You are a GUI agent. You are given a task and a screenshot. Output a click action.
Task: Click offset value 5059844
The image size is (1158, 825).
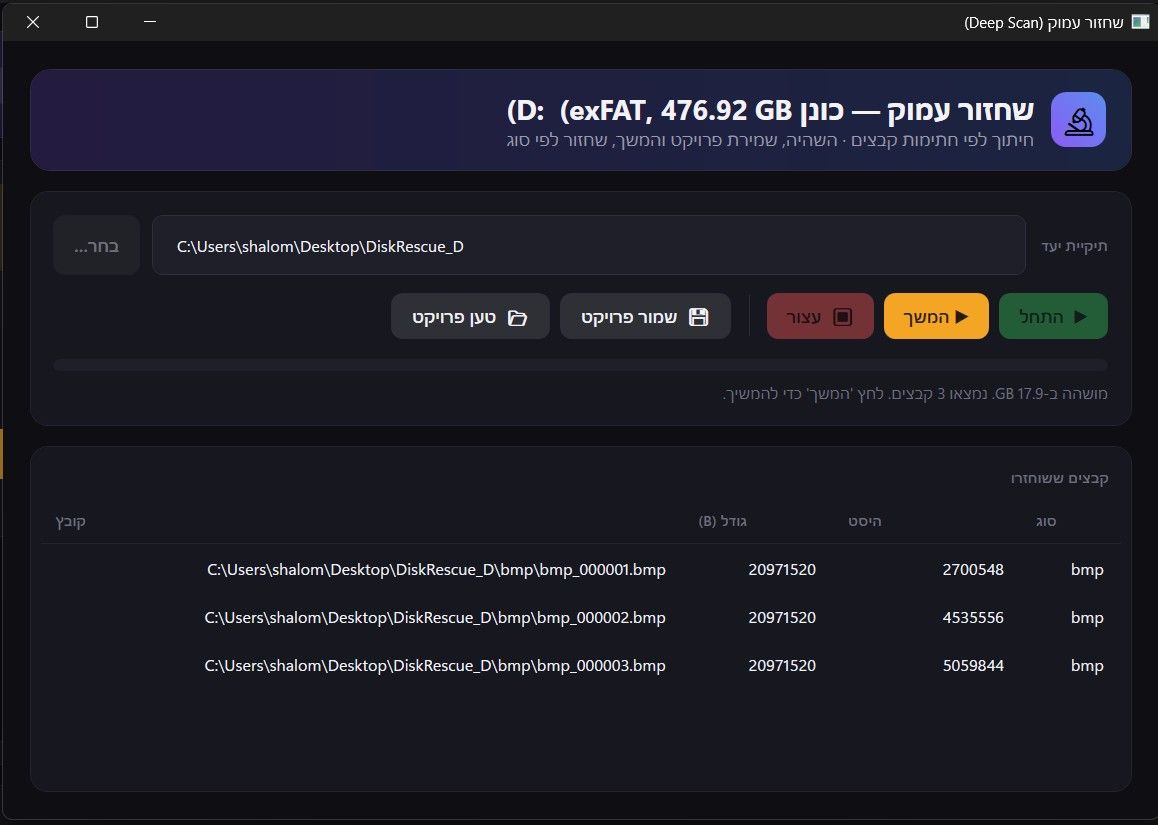(x=973, y=665)
